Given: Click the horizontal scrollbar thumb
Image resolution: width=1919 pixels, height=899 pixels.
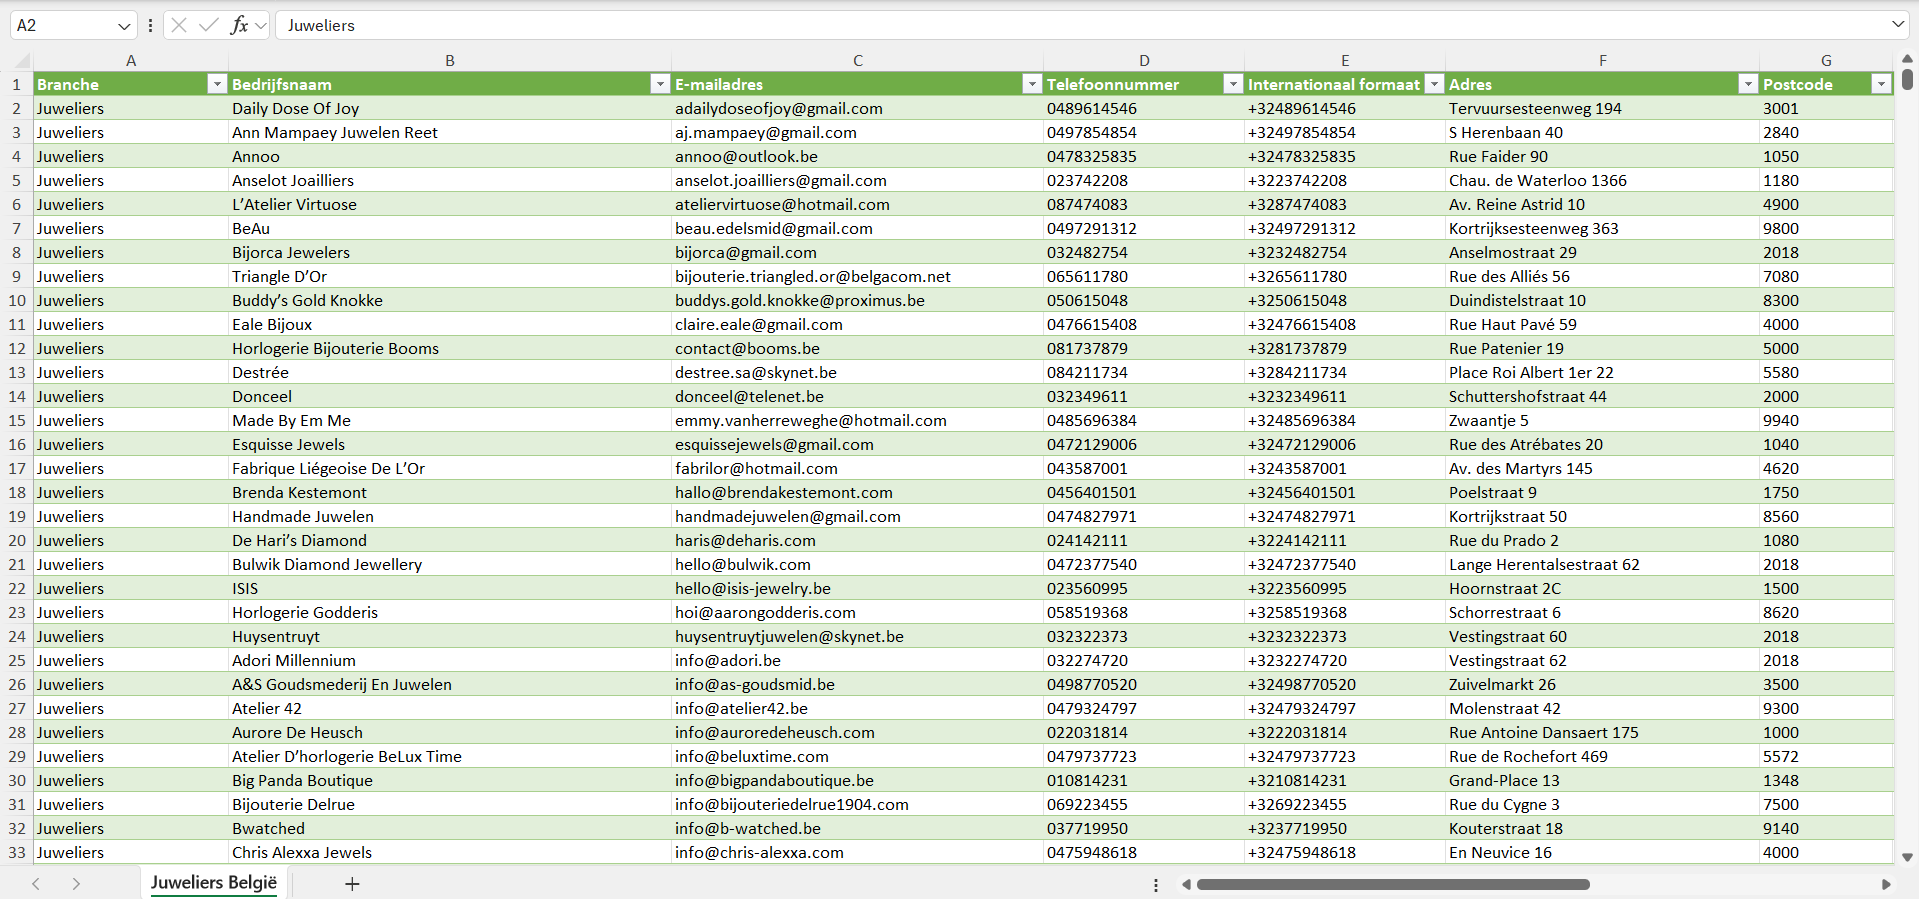Looking at the screenshot, I should (1392, 884).
